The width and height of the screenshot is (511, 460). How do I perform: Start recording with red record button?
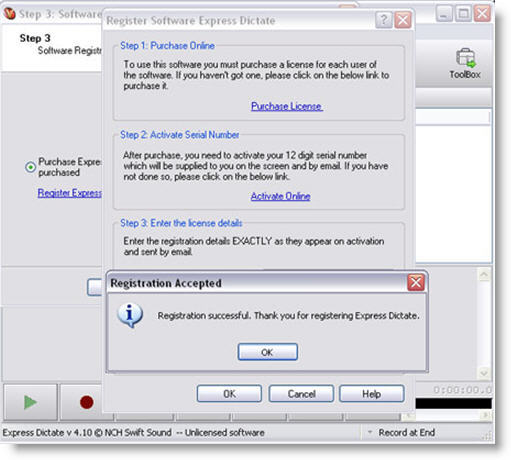[86, 402]
